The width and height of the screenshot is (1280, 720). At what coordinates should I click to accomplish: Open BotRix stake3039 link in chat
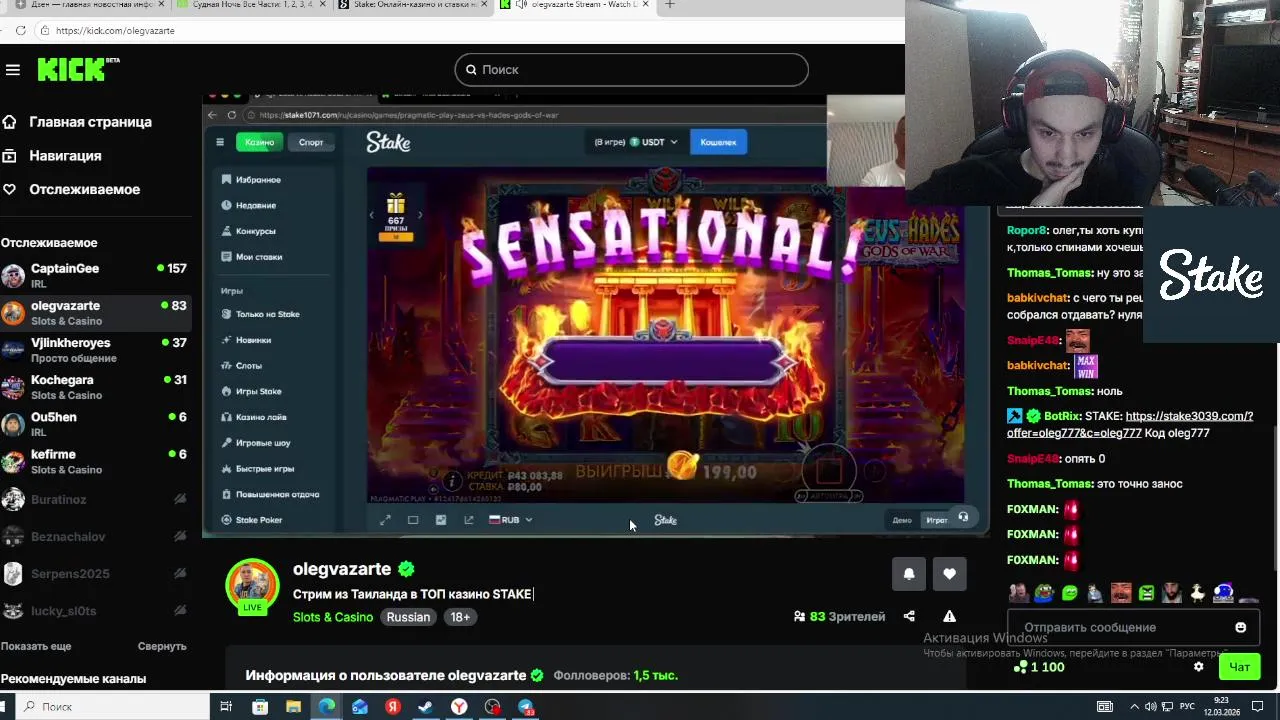(x=1130, y=424)
